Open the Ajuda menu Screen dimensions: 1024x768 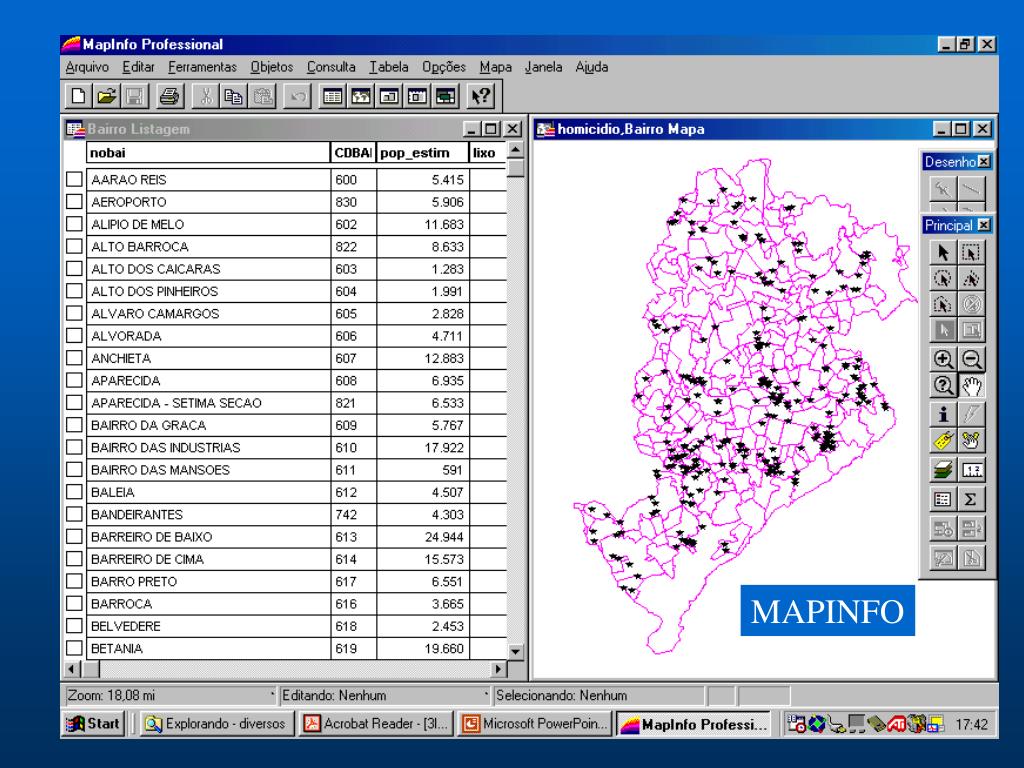click(x=592, y=67)
